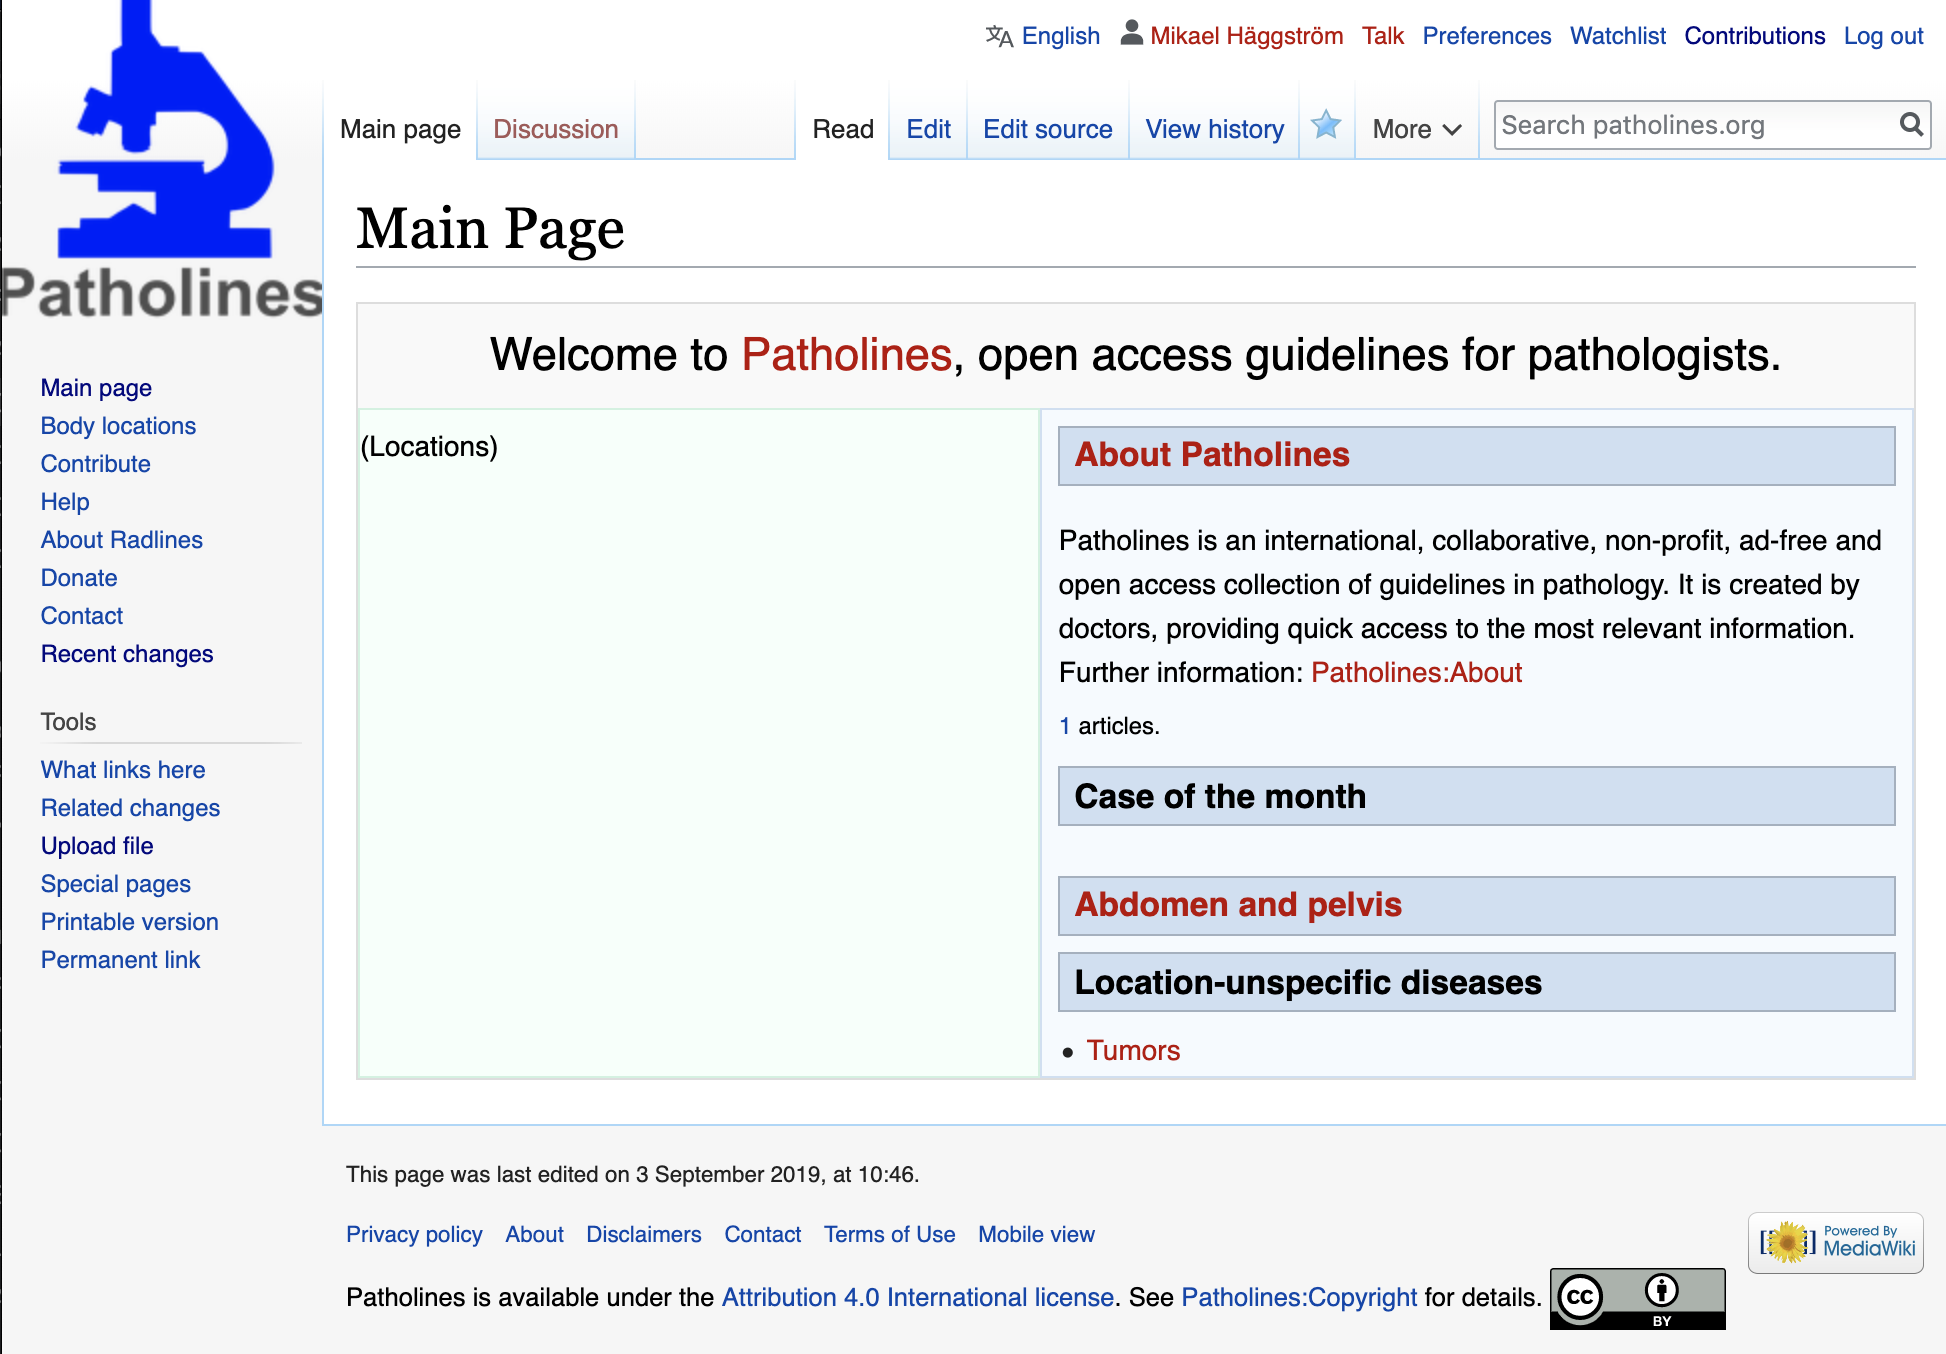
Task: Click Patholines link in welcome banner
Action: [846, 355]
